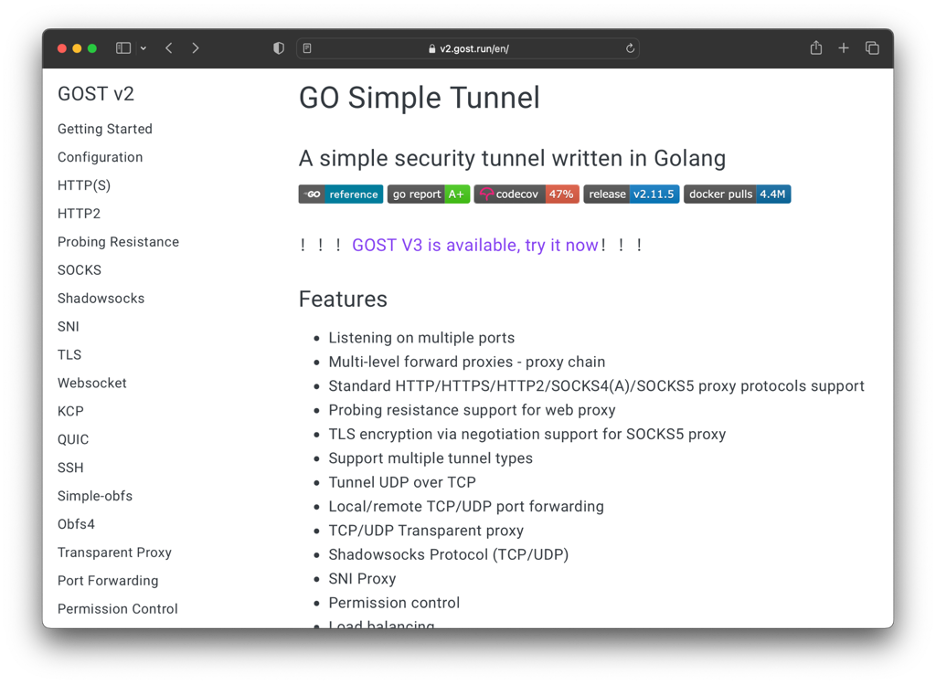
Task: Open the Share menu in Safari
Action: click(815, 47)
